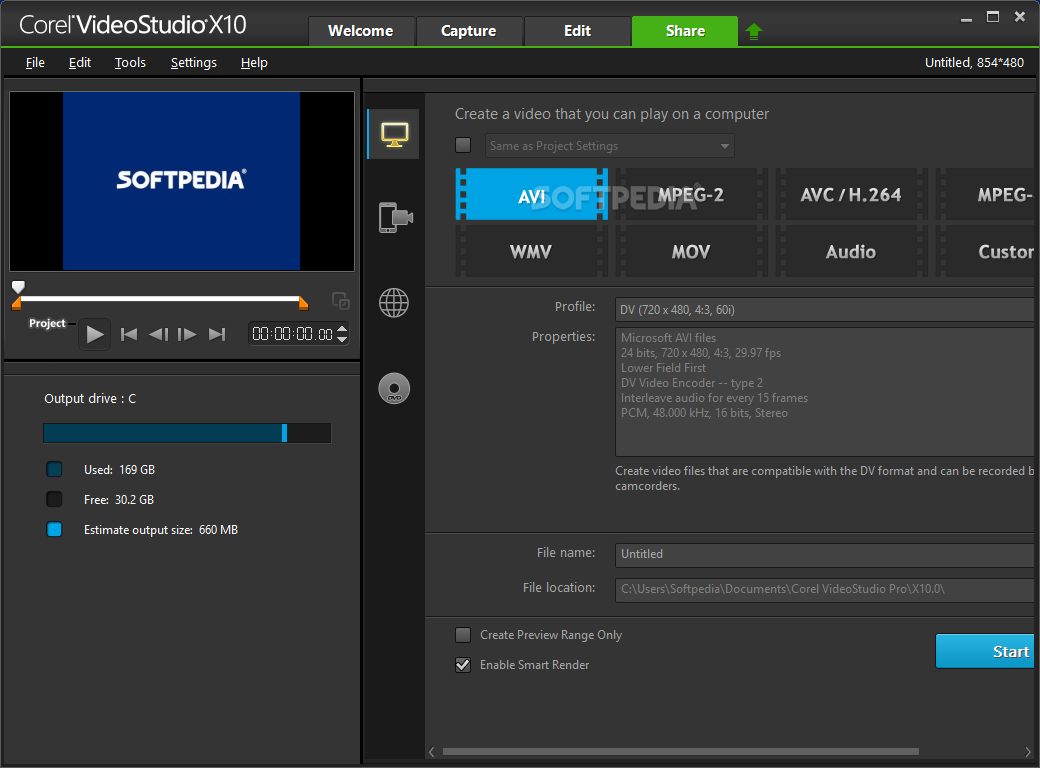Click the timecode stepper arrows
This screenshot has width=1040, height=768.
(342, 334)
